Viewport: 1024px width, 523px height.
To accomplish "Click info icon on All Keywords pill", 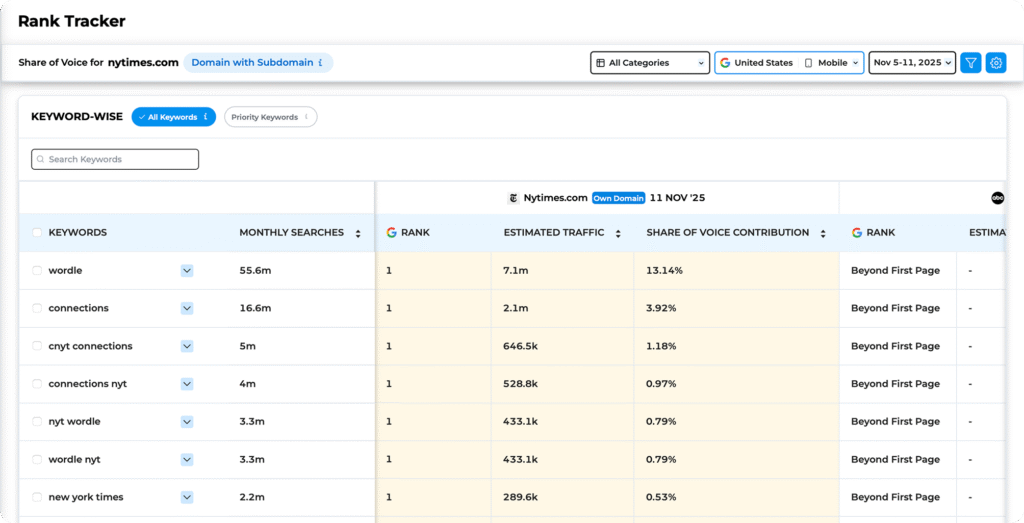I will point(206,117).
